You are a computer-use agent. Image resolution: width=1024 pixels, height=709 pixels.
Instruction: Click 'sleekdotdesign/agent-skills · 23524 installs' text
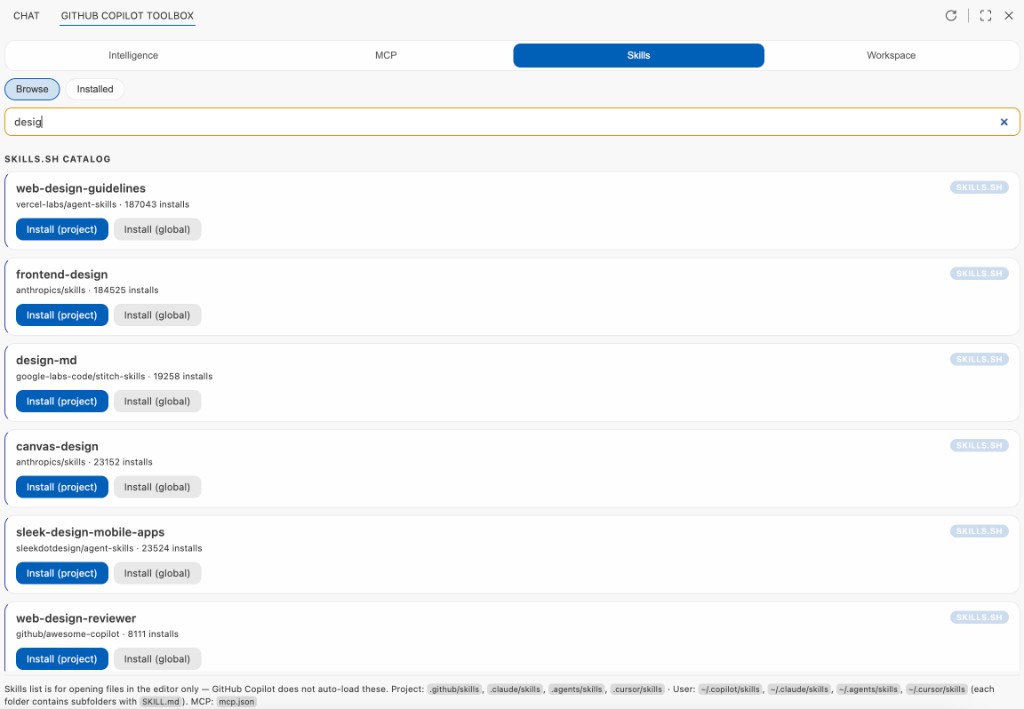tap(109, 548)
